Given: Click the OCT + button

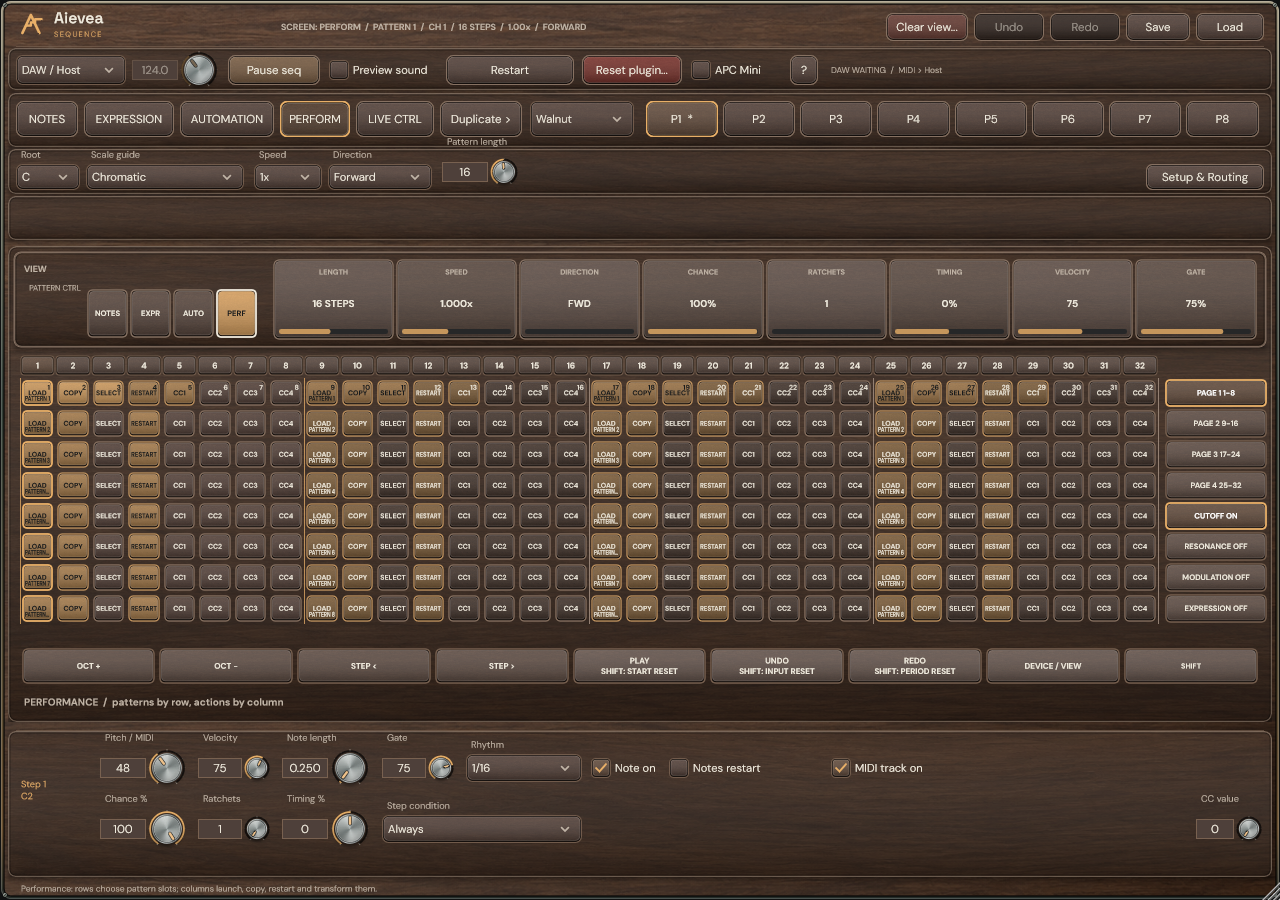Looking at the screenshot, I should tap(89, 666).
